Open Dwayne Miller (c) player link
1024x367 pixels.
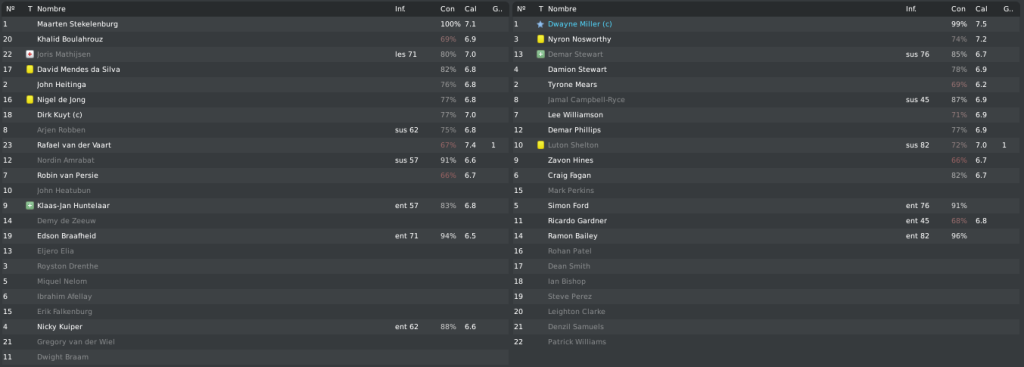580,24
